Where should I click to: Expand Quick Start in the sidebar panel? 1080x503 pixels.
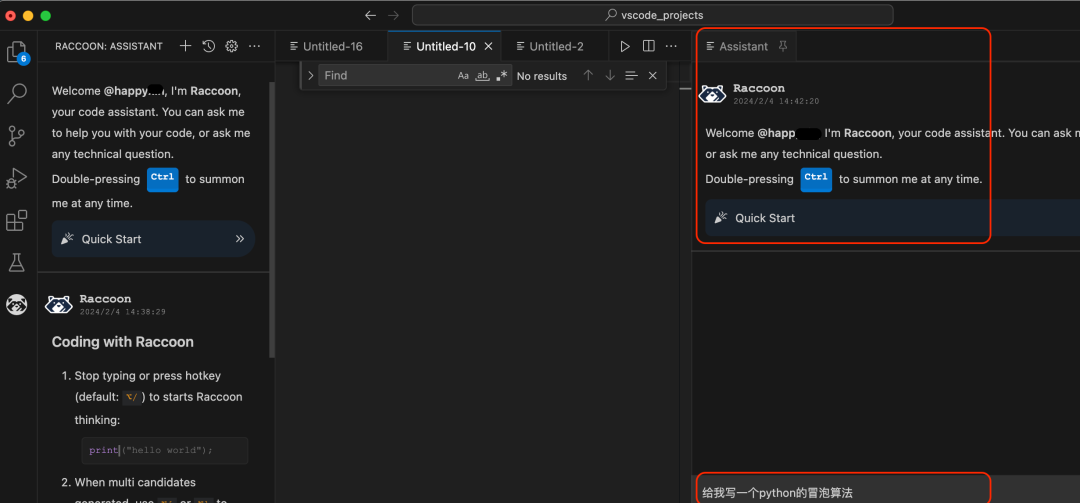tap(154, 239)
